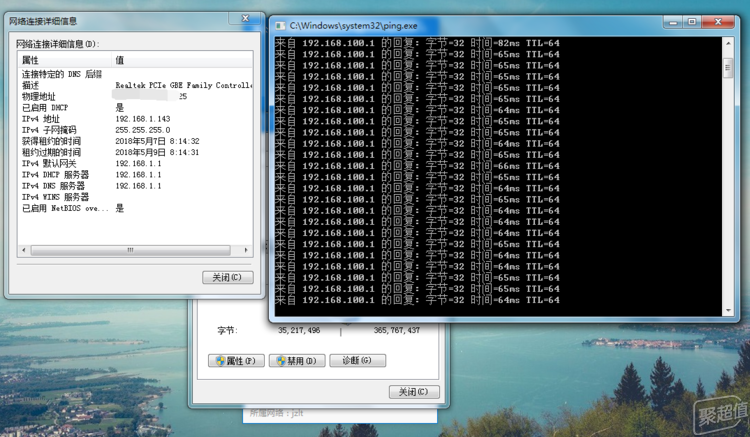The image size is (750, 437).
Task: Maximize the ping.exe console window
Action: click(692, 22)
